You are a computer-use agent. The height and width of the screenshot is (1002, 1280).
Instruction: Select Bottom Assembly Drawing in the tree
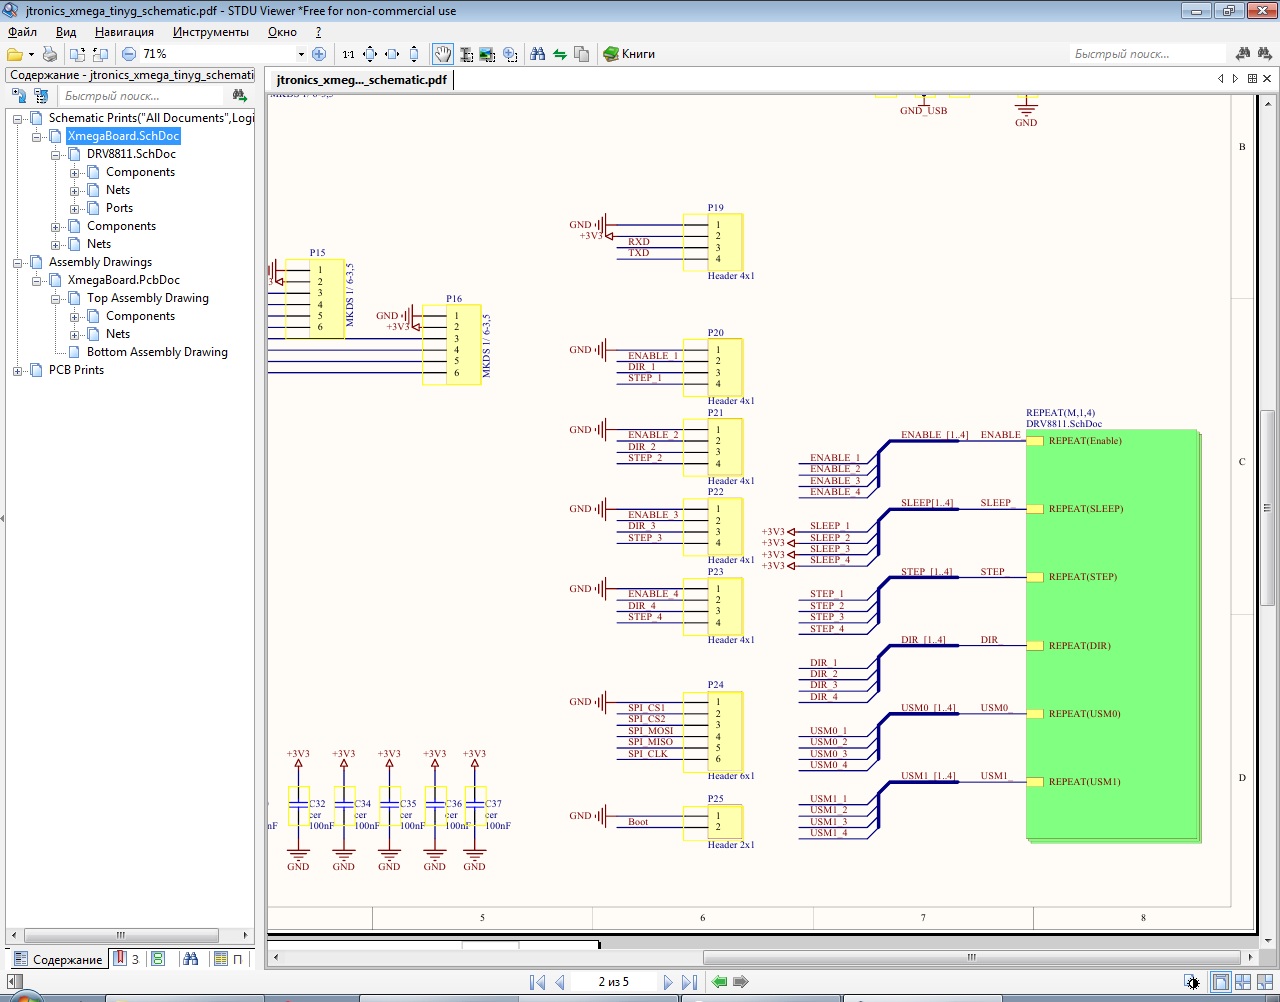coord(157,352)
